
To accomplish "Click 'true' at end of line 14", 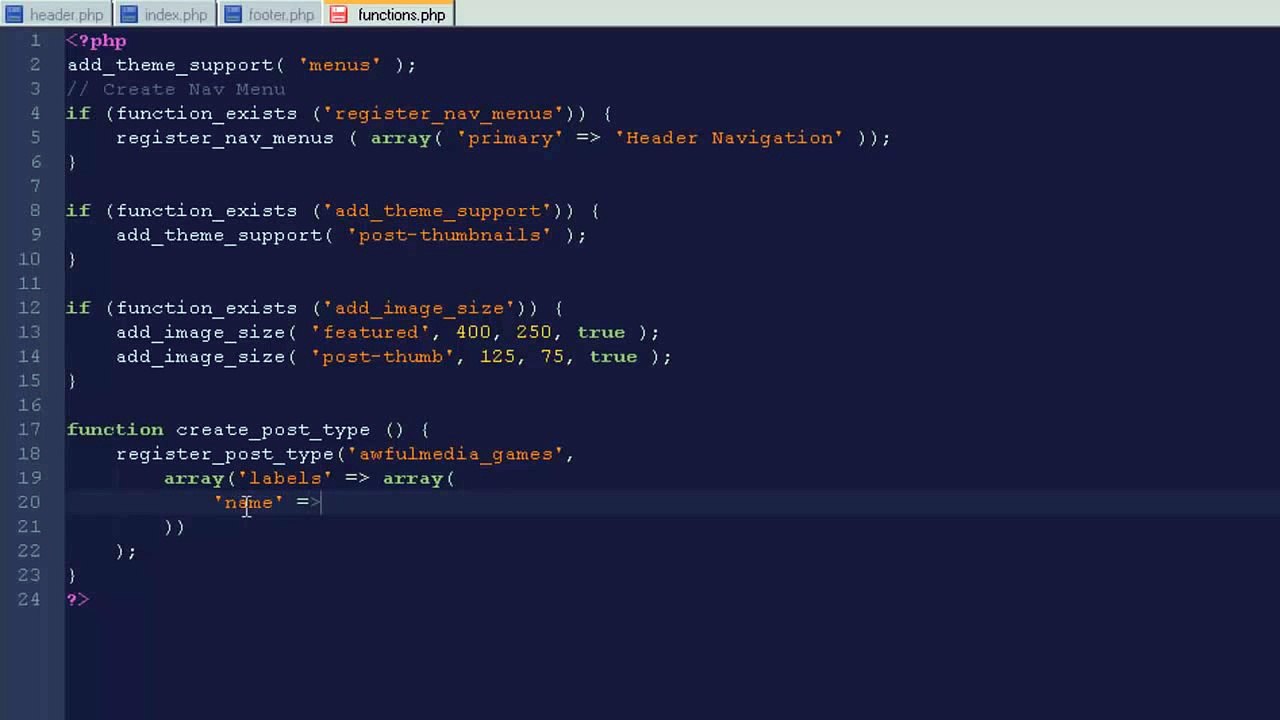I will click(x=613, y=357).
